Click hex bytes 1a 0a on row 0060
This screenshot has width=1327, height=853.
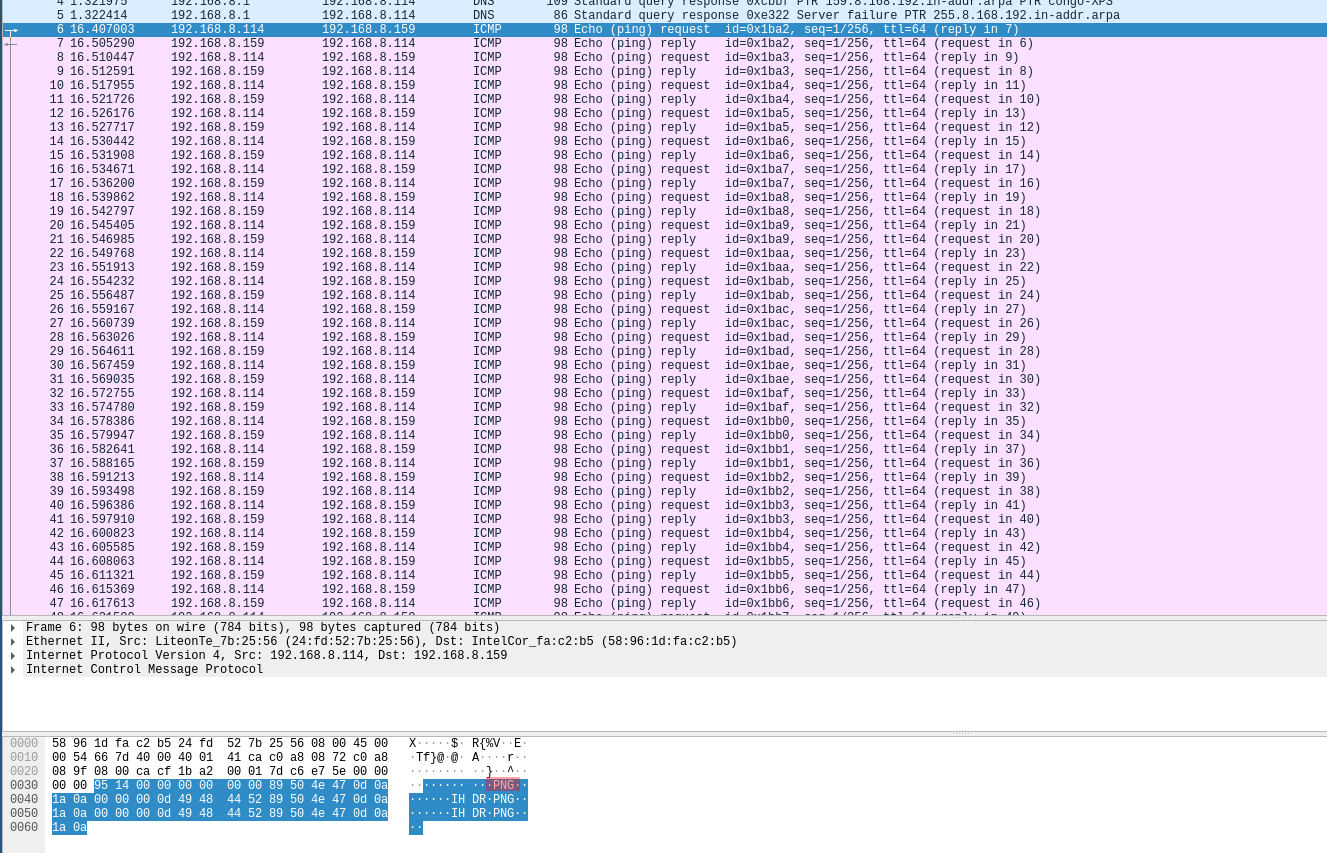[69, 828]
